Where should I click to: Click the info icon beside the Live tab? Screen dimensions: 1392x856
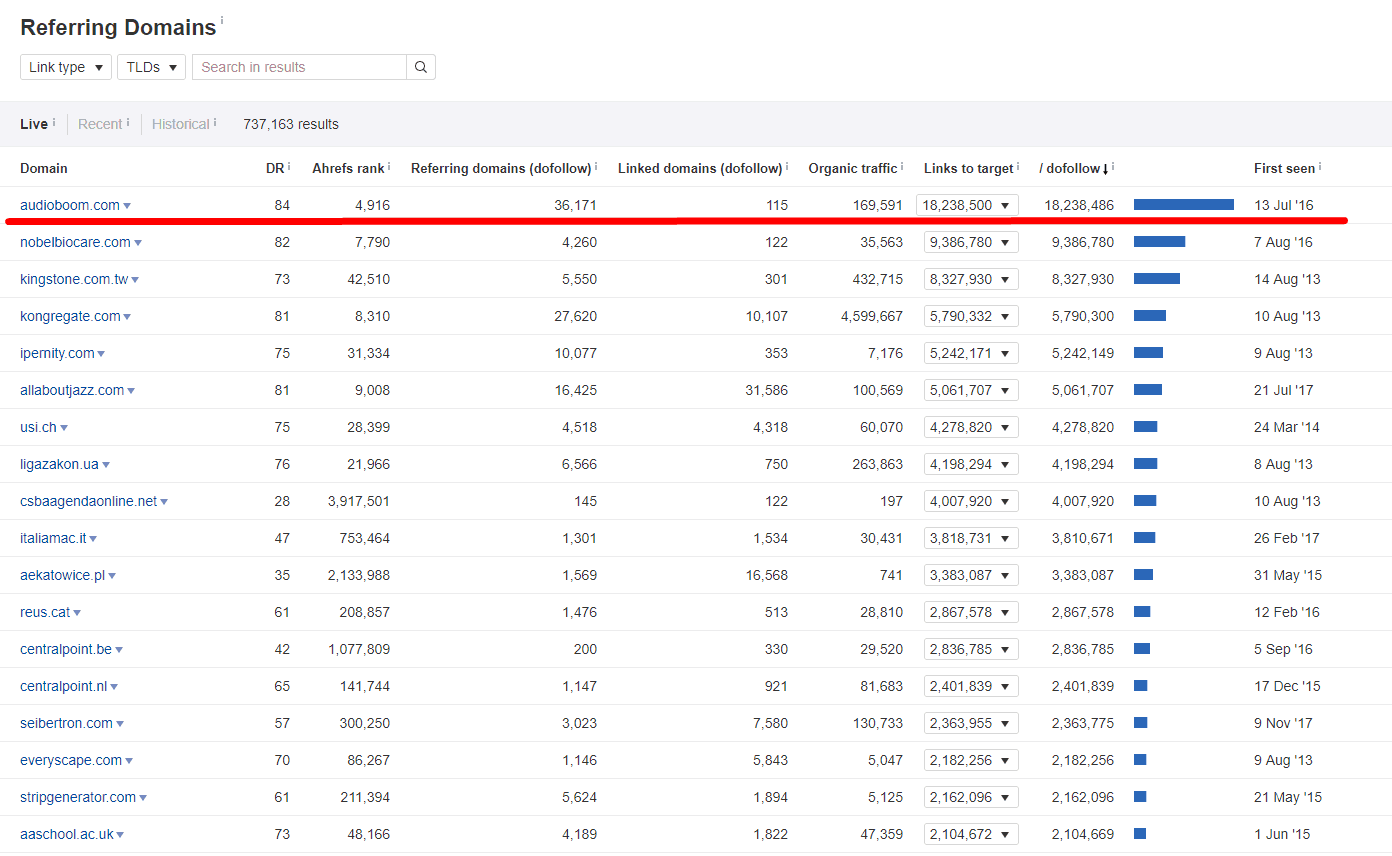click(x=52, y=120)
